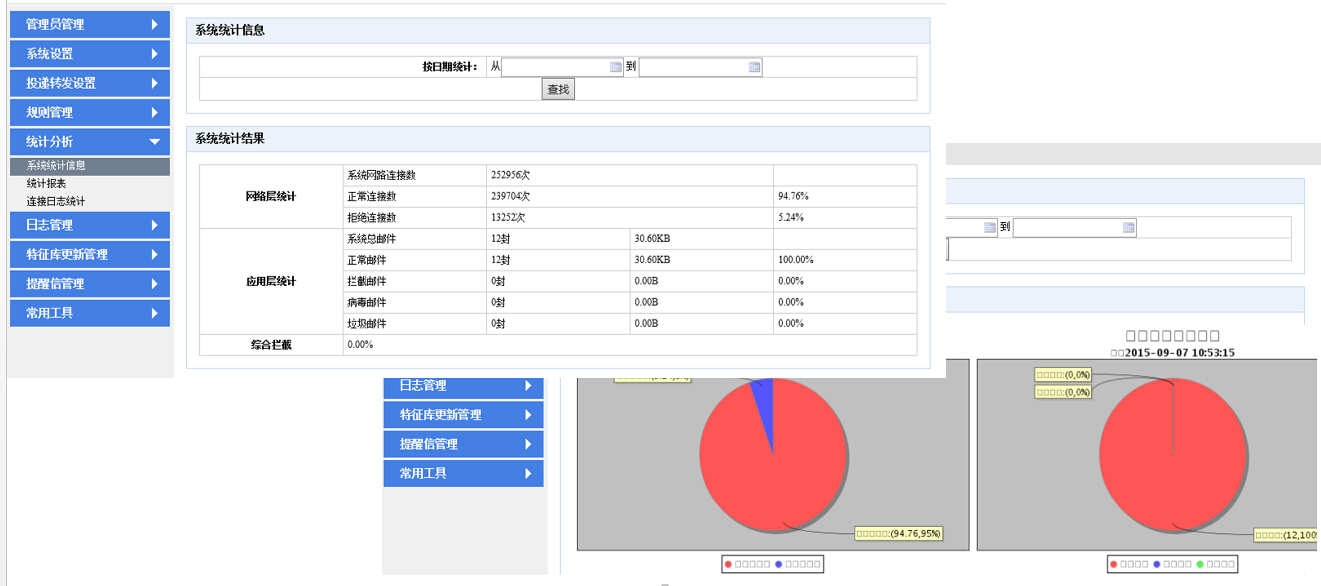Expand the 管理员管理 menu arrow
Viewport: 1321px width, 586px height.
point(154,24)
